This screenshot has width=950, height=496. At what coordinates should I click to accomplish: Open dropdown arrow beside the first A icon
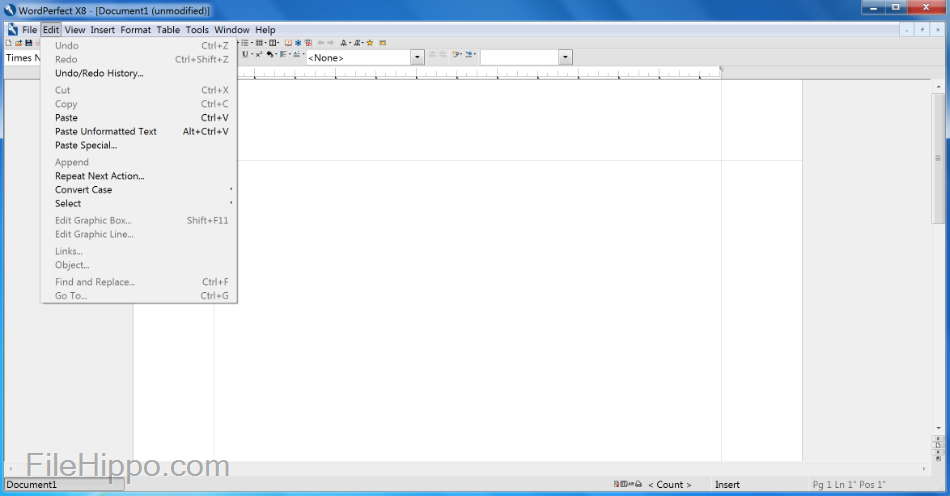(x=350, y=43)
